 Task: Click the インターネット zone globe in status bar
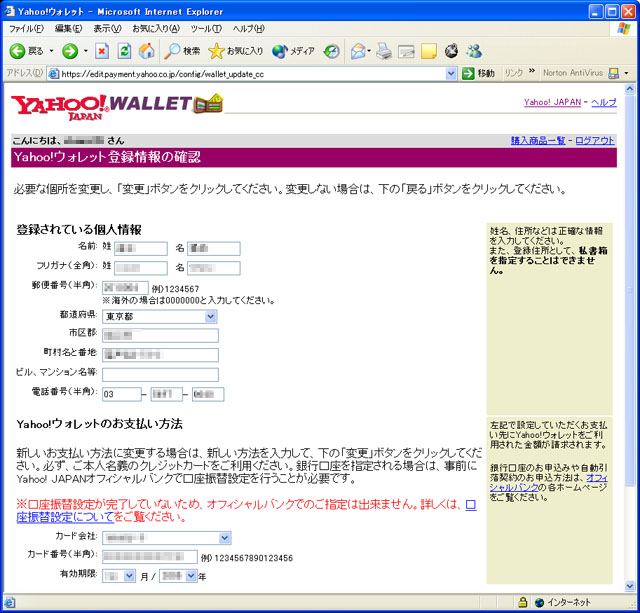click(540, 602)
